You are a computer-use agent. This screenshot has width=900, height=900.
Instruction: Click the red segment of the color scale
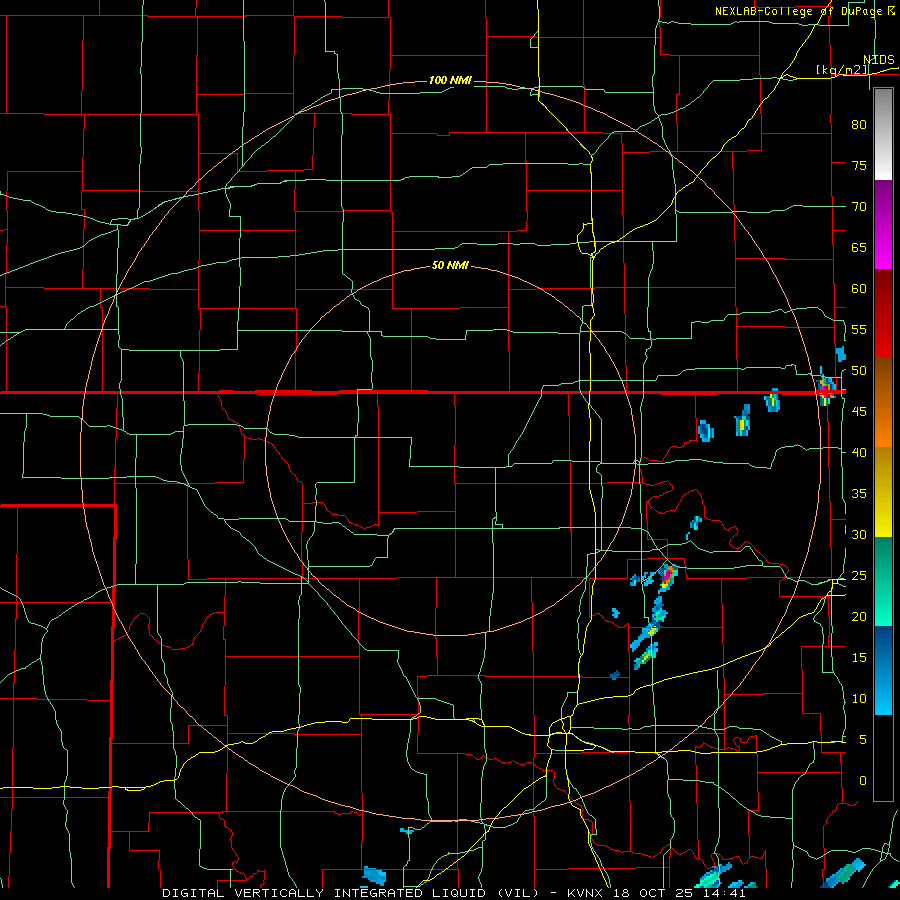tap(883, 314)
